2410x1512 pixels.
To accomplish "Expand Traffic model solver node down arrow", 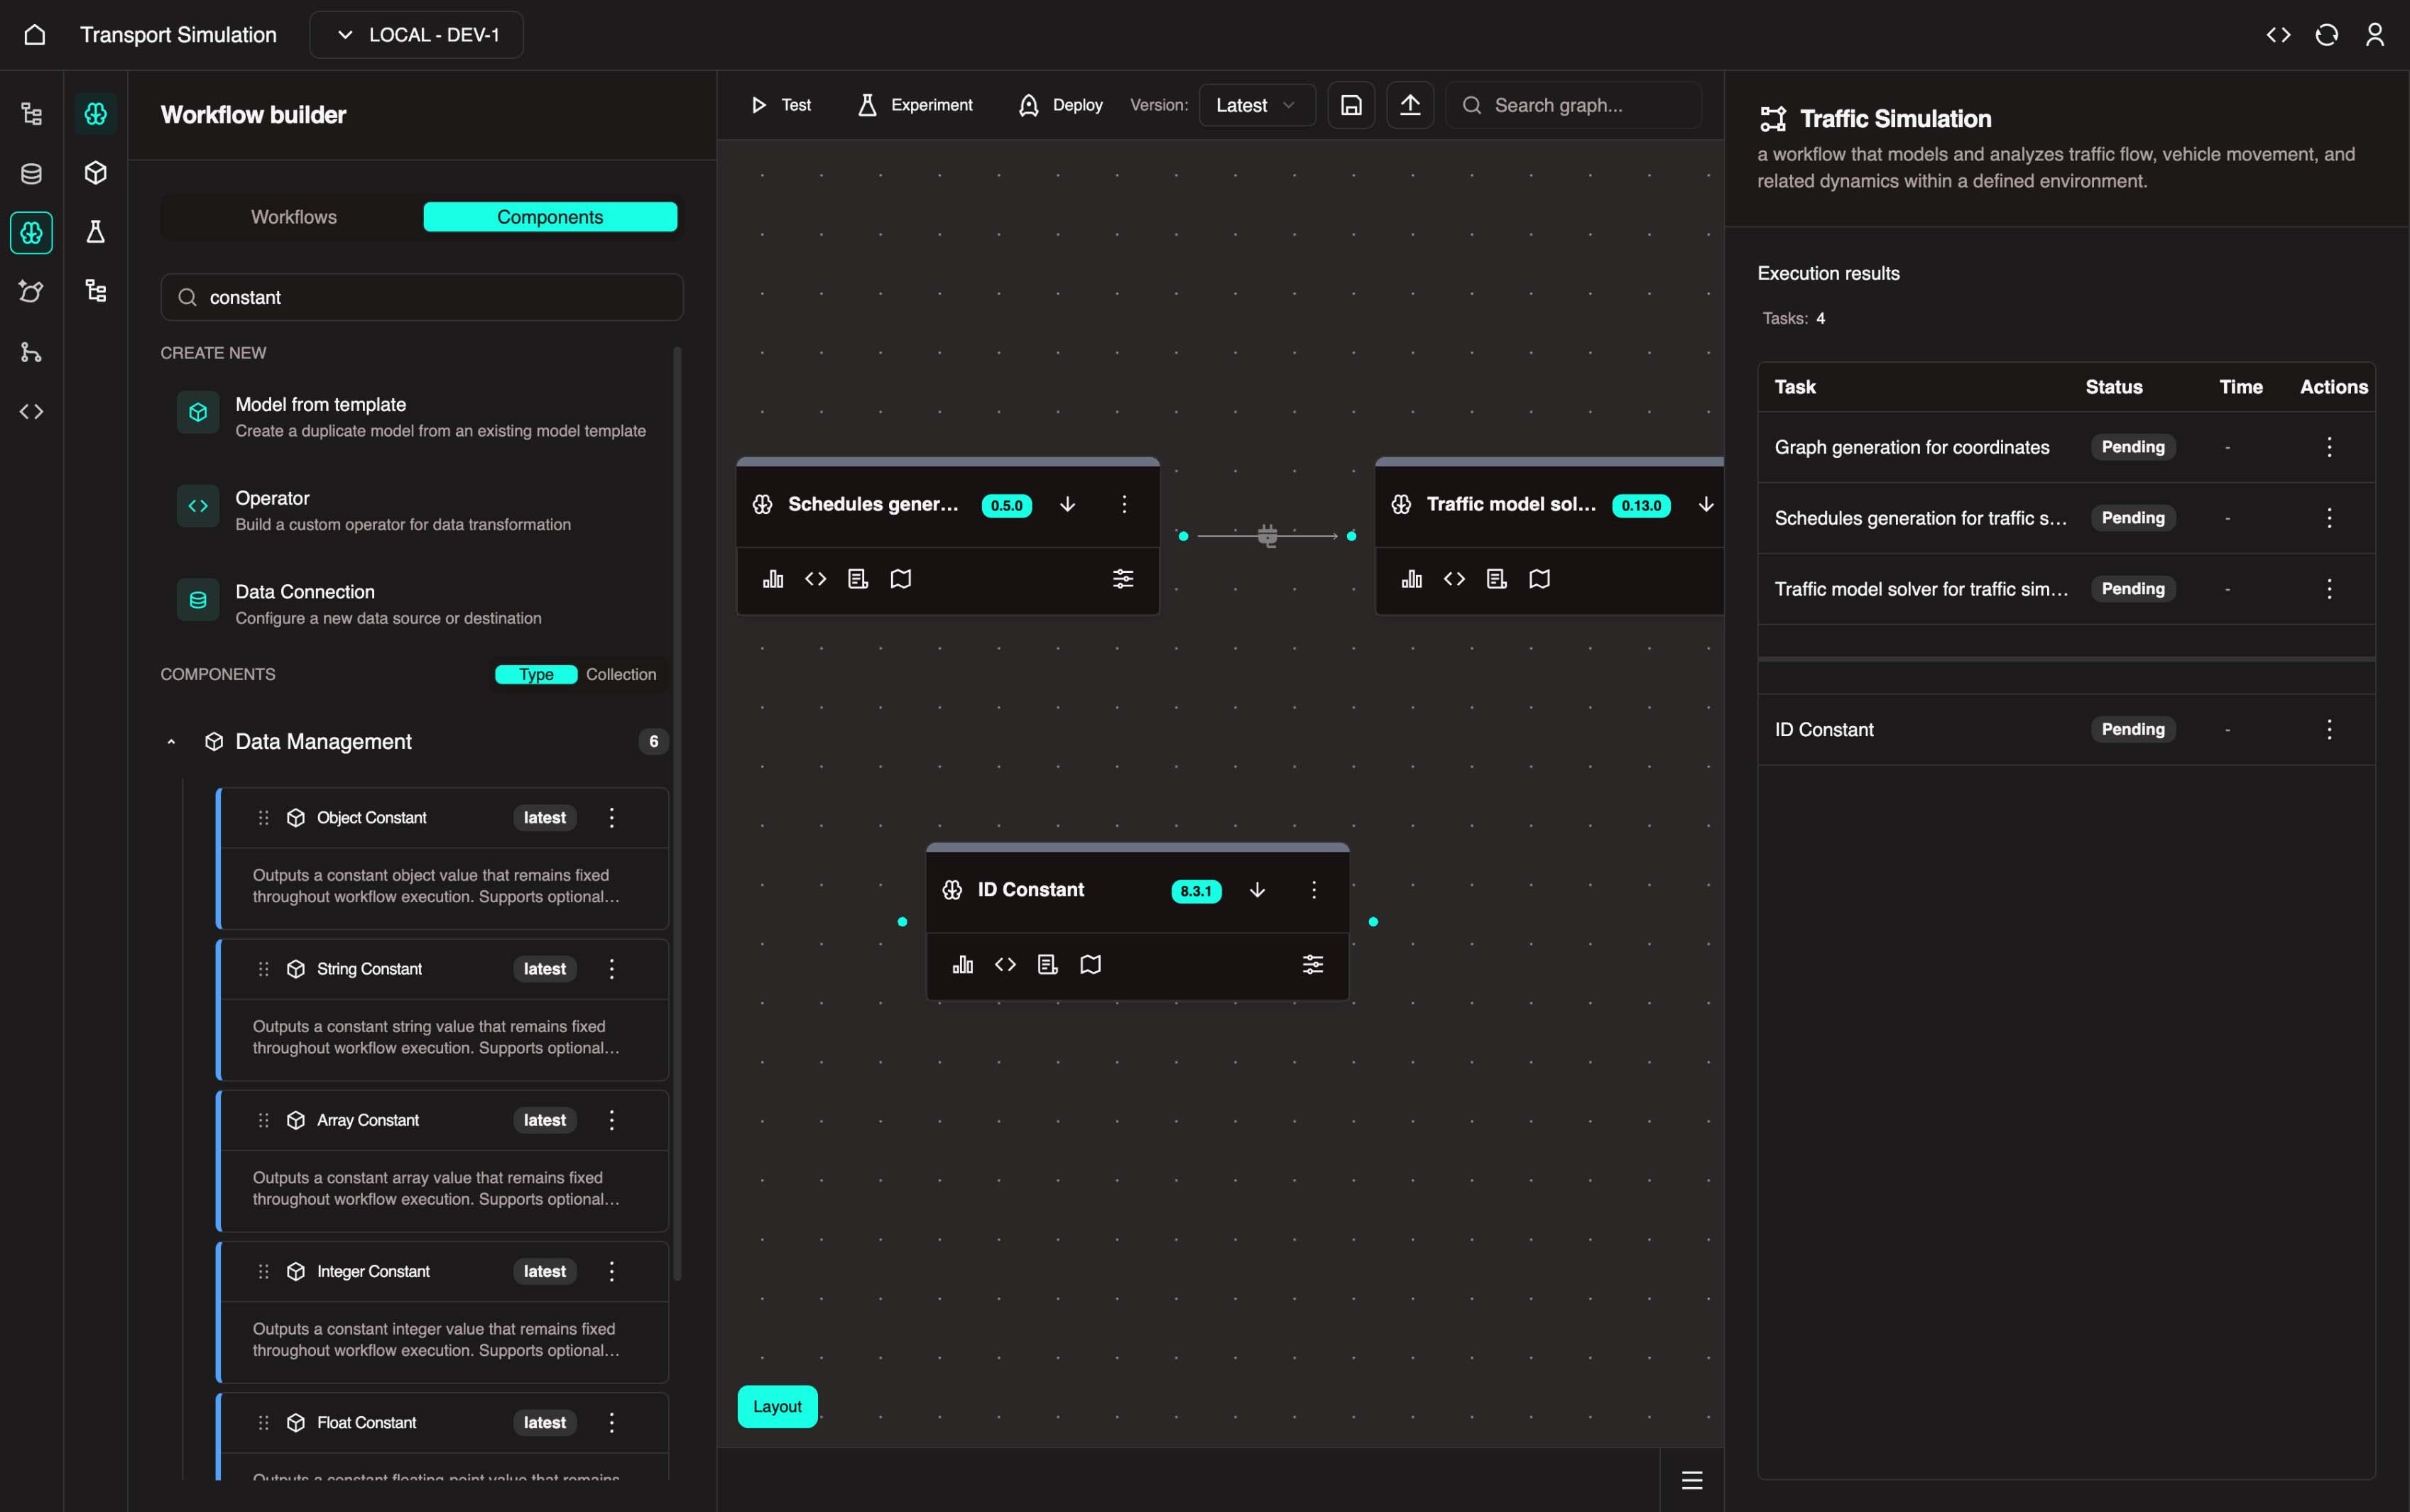I will [1706, 504].
